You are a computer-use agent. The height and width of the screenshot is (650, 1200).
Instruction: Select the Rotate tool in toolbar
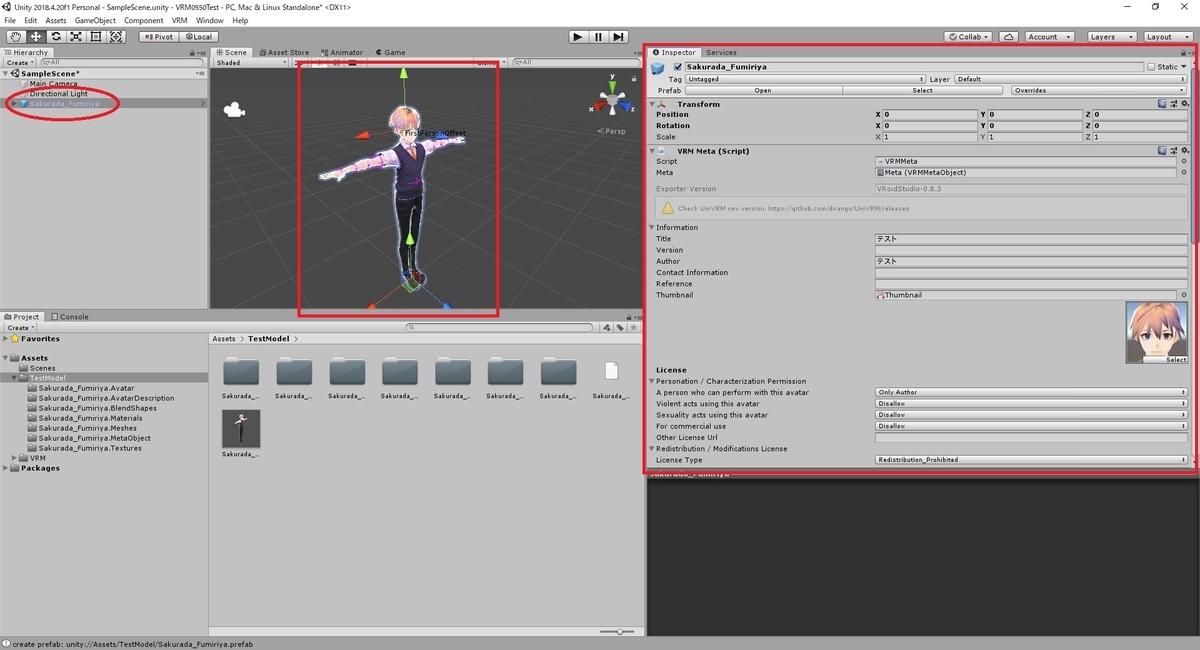(x=56, y=37)
